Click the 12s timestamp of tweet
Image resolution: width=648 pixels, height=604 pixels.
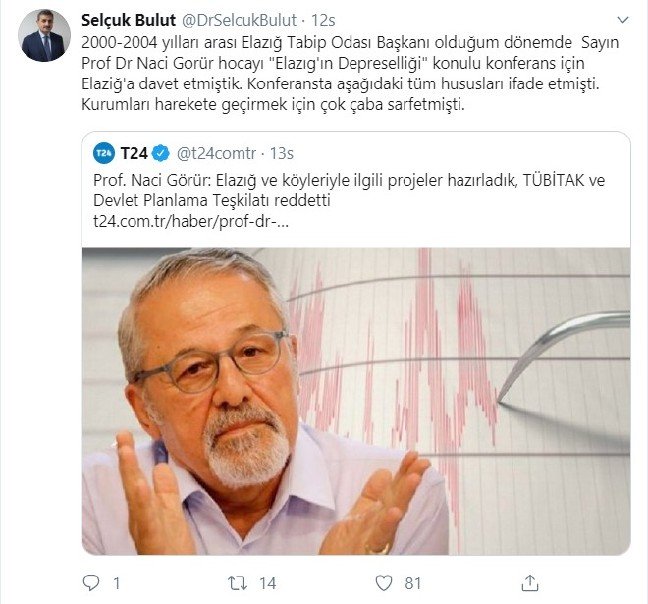pos(323,20)
